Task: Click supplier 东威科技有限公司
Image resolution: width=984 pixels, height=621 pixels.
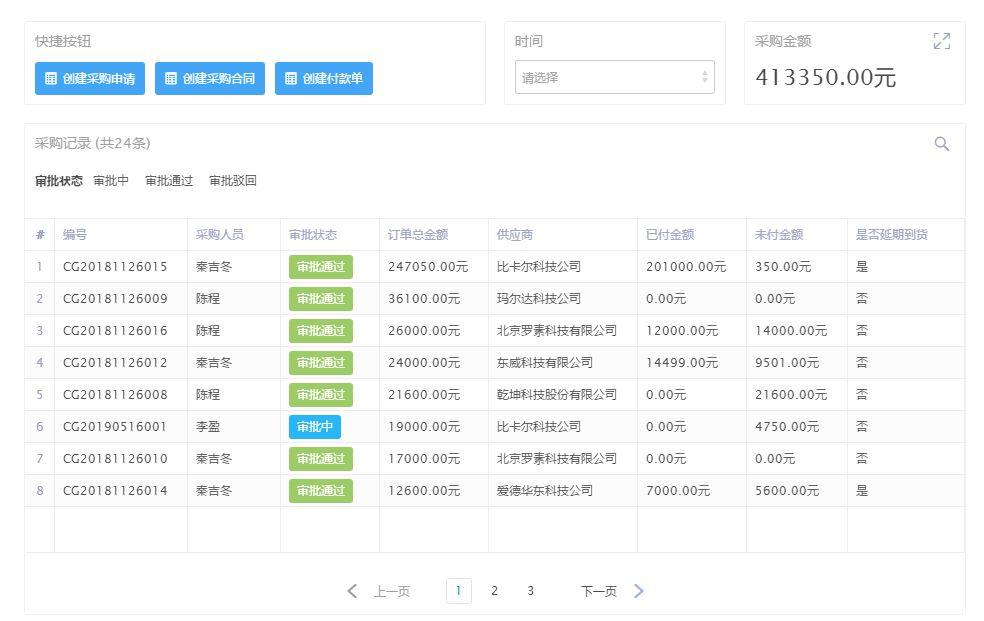Action: click(x=545, y=363)
